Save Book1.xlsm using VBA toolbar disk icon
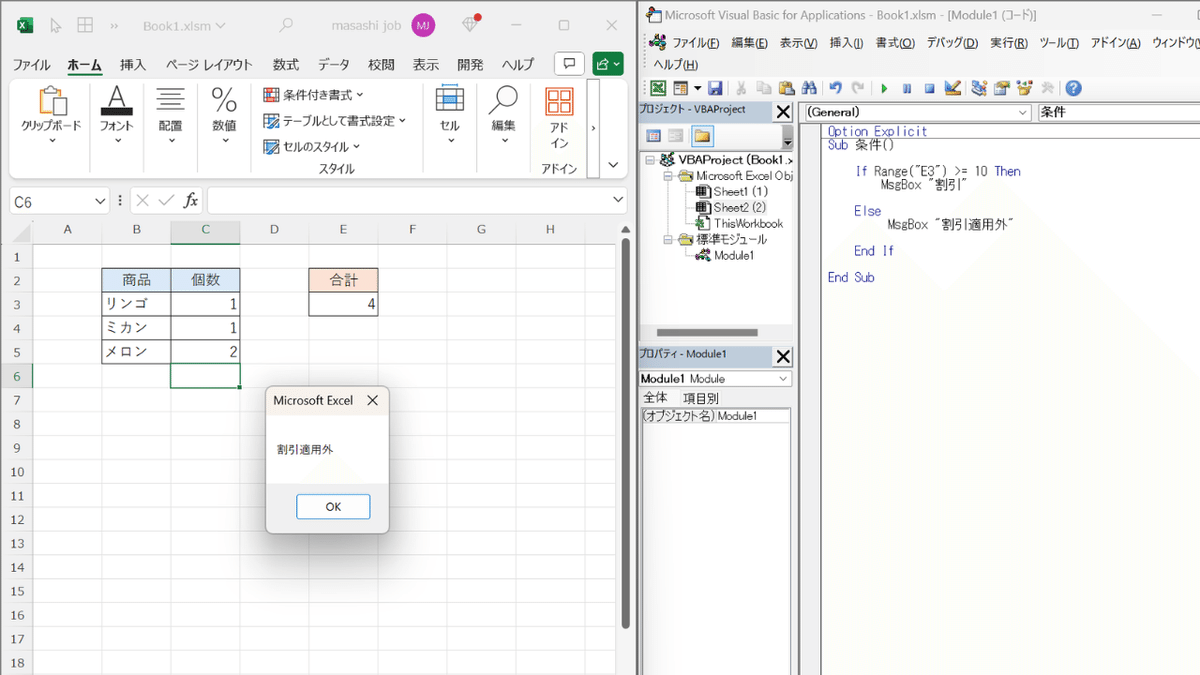Image resolution: width=1200 pixels, height=675 pixels. (715, 88)
